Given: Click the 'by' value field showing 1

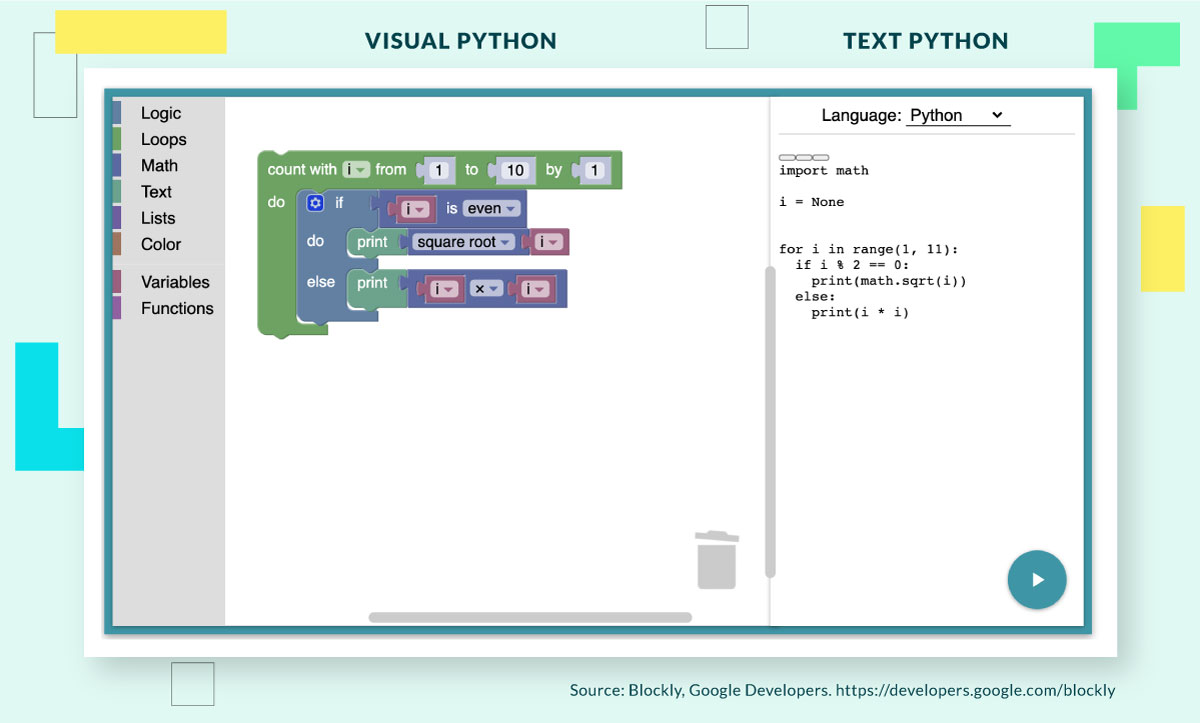Looking at the screenshot, I should click(x=594, y=170).
